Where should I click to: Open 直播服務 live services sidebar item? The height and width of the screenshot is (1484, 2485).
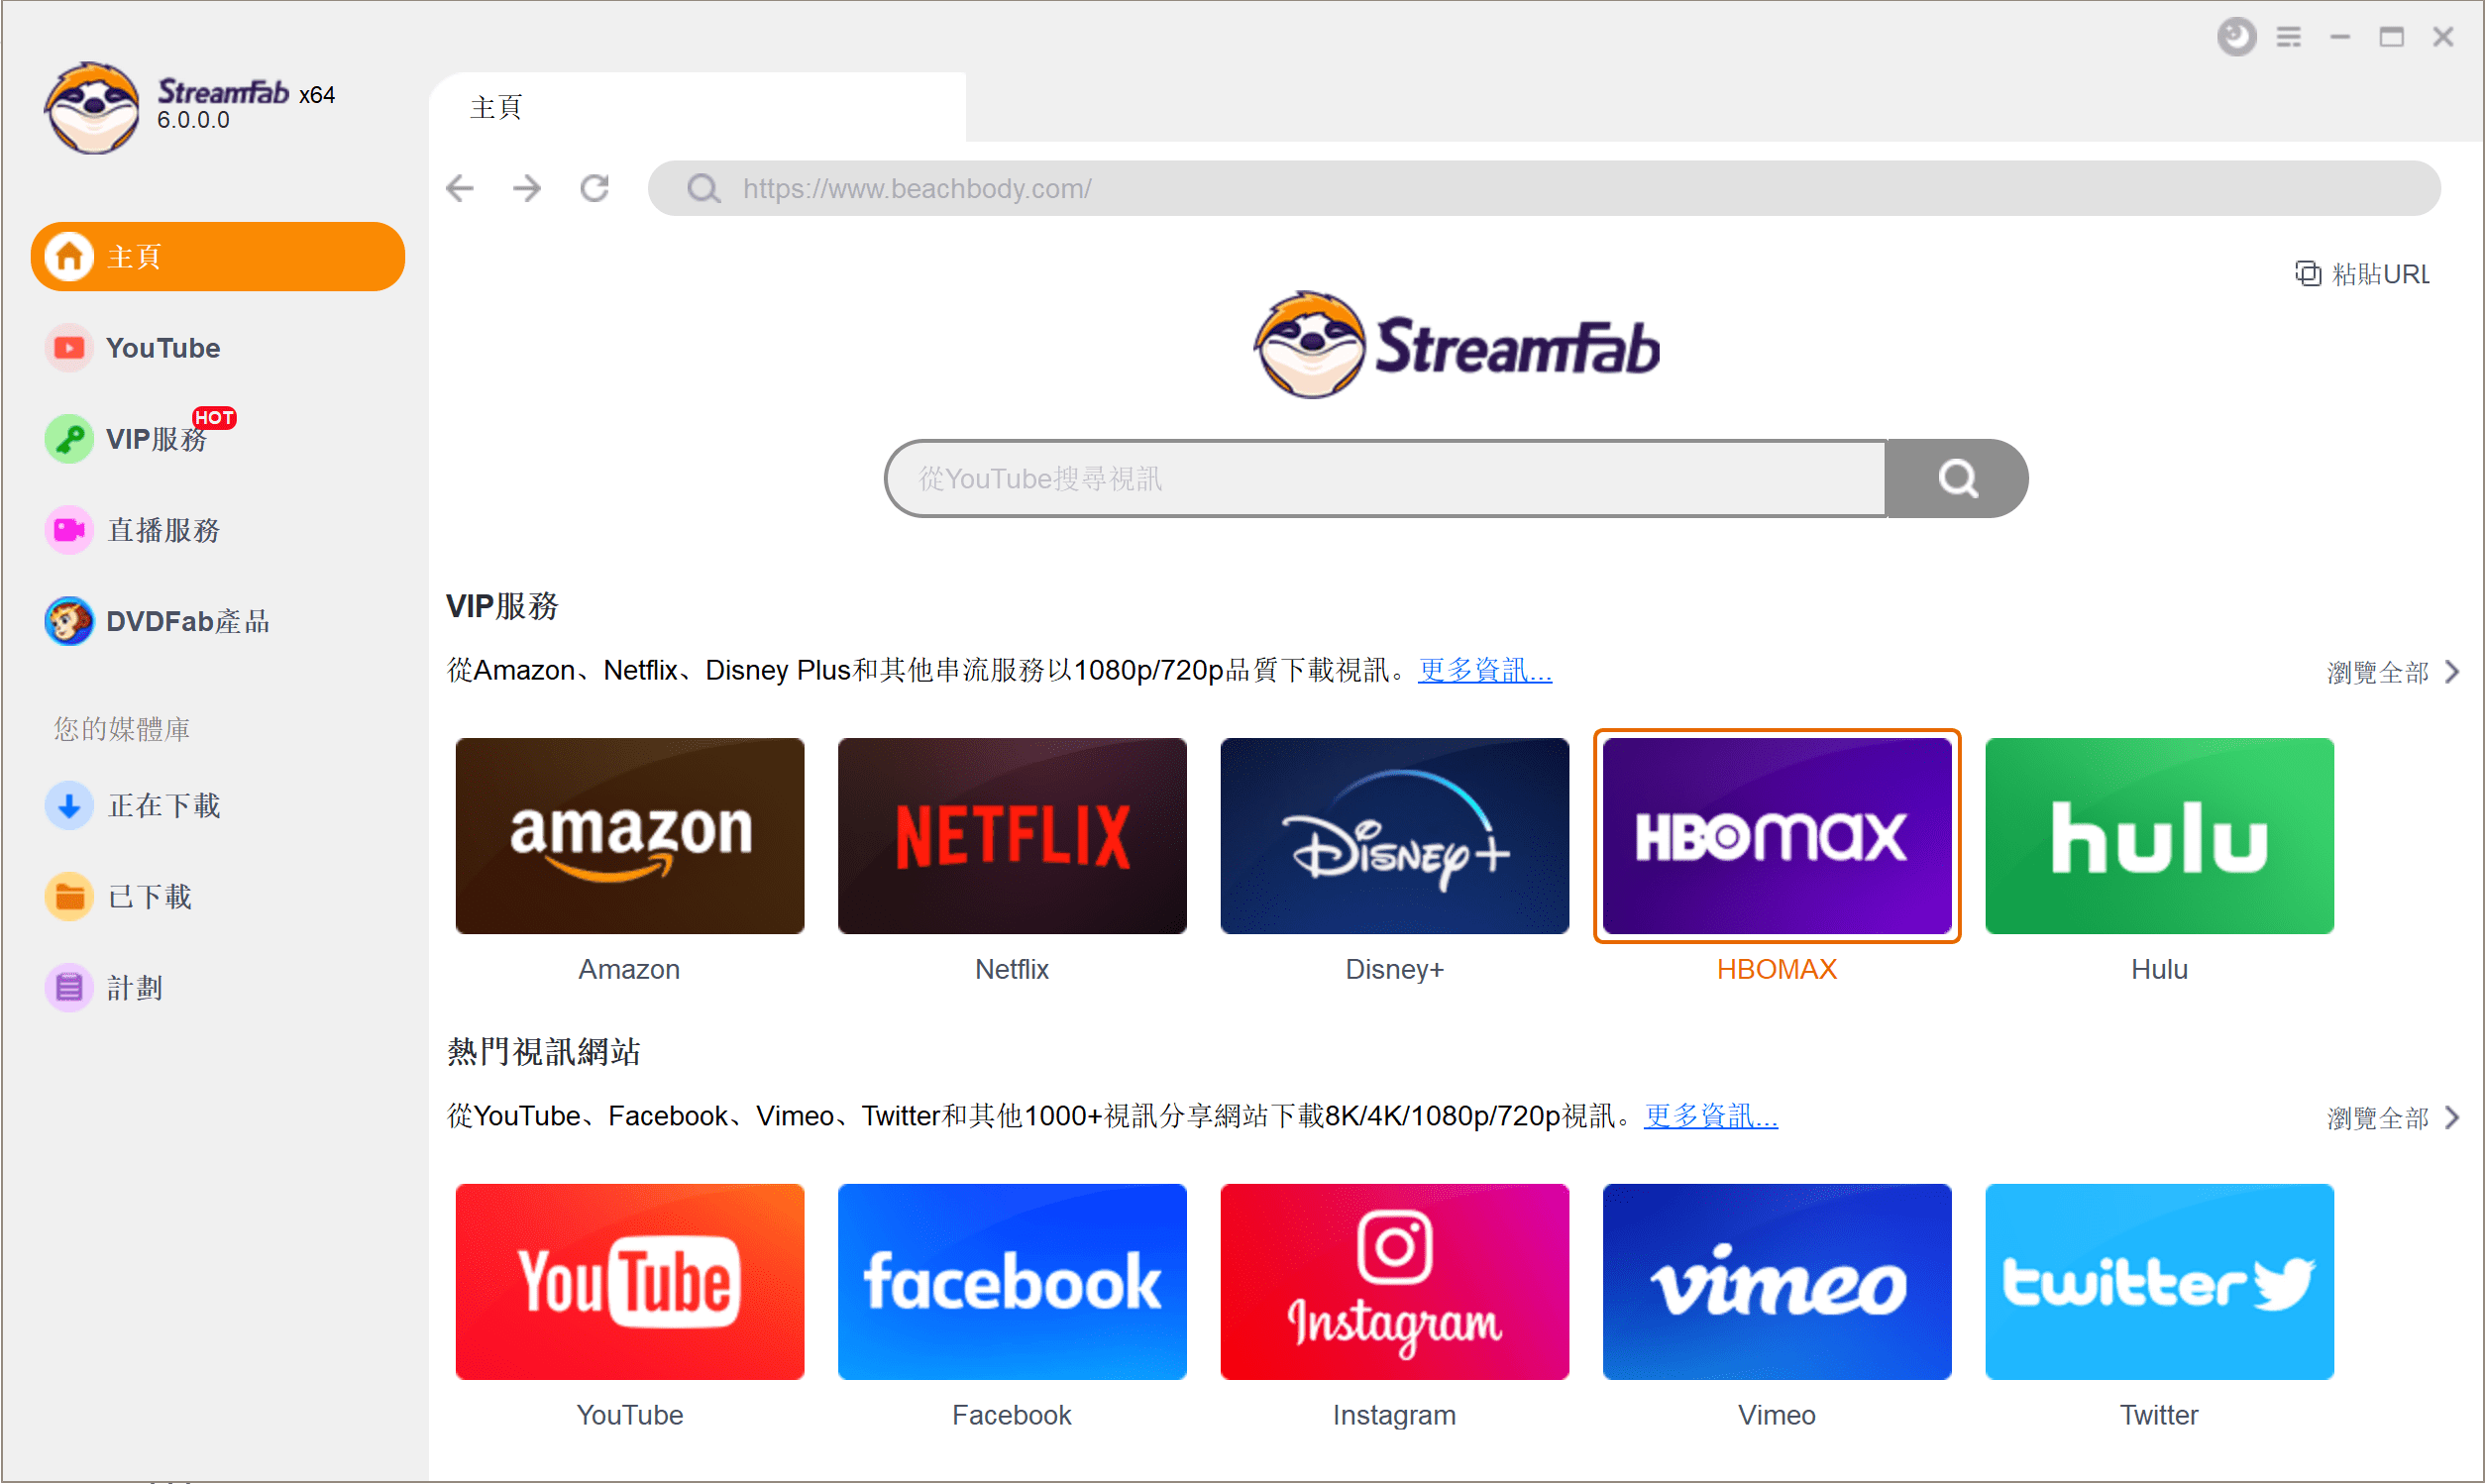coord(133,530)
